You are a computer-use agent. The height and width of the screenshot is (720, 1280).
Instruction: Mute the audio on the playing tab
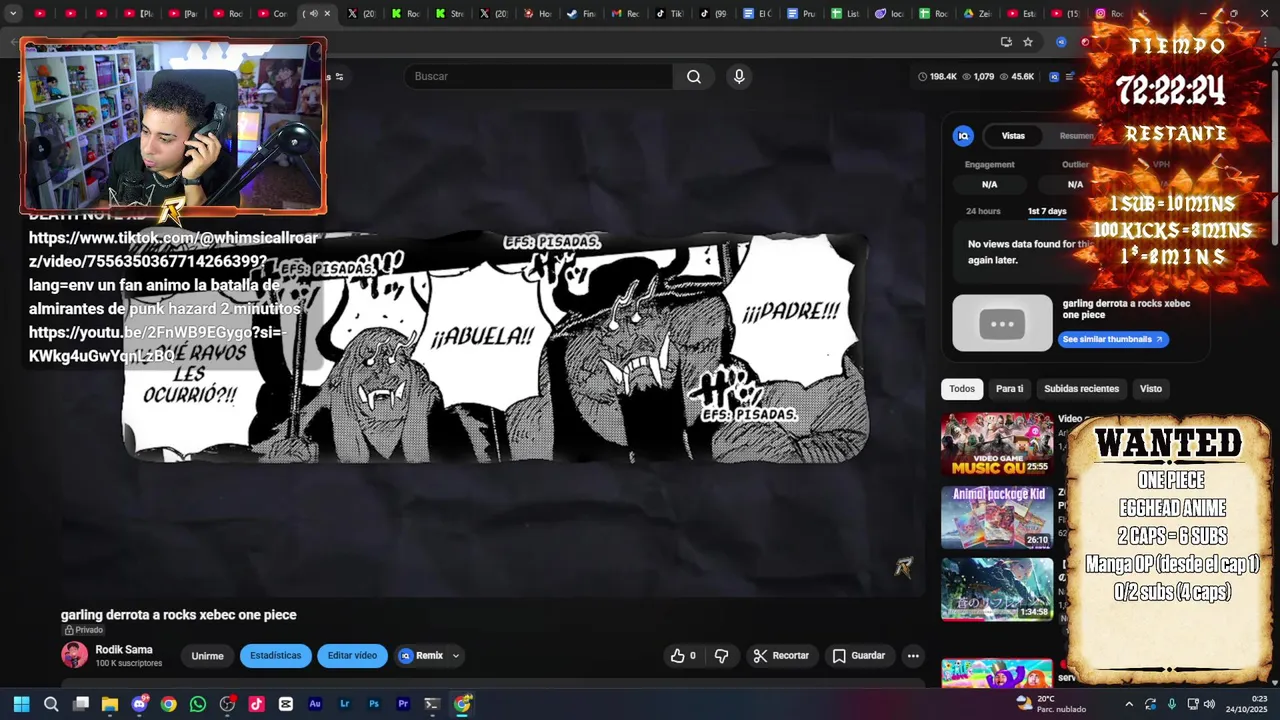(x=313, y=14)
